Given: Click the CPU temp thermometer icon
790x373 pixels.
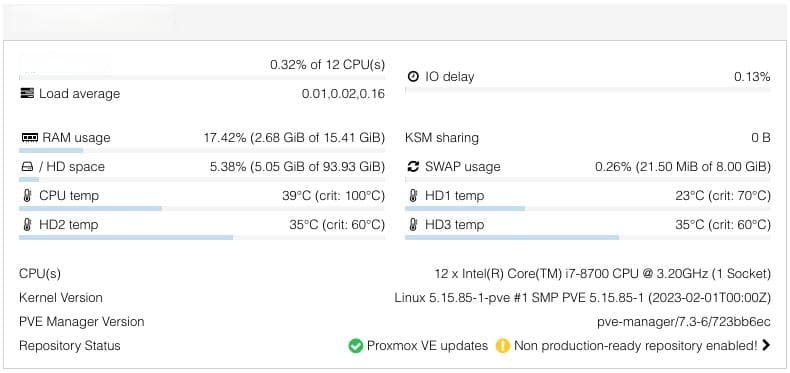Looking at the screenshot, I should coord(27,196).
